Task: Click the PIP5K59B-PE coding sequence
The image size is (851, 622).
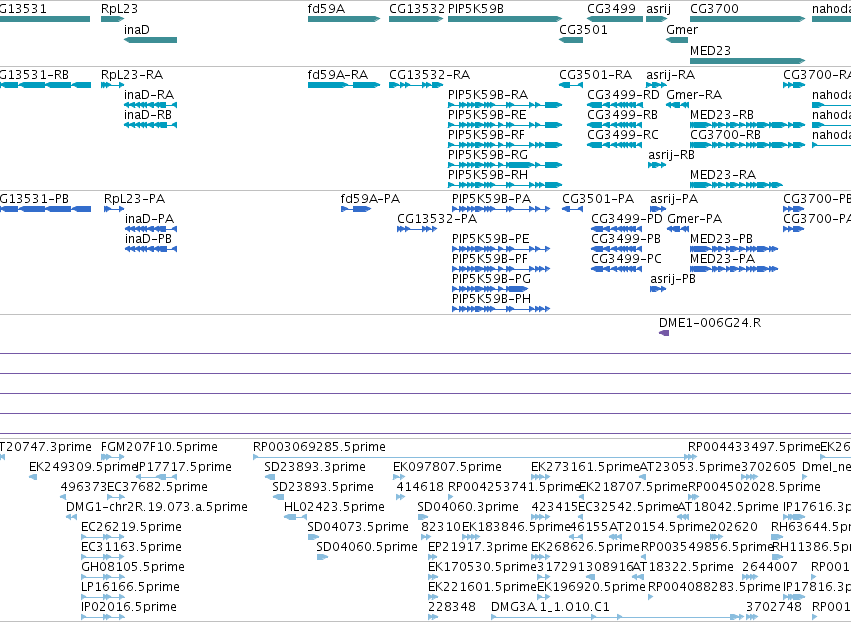Action: 501,249
